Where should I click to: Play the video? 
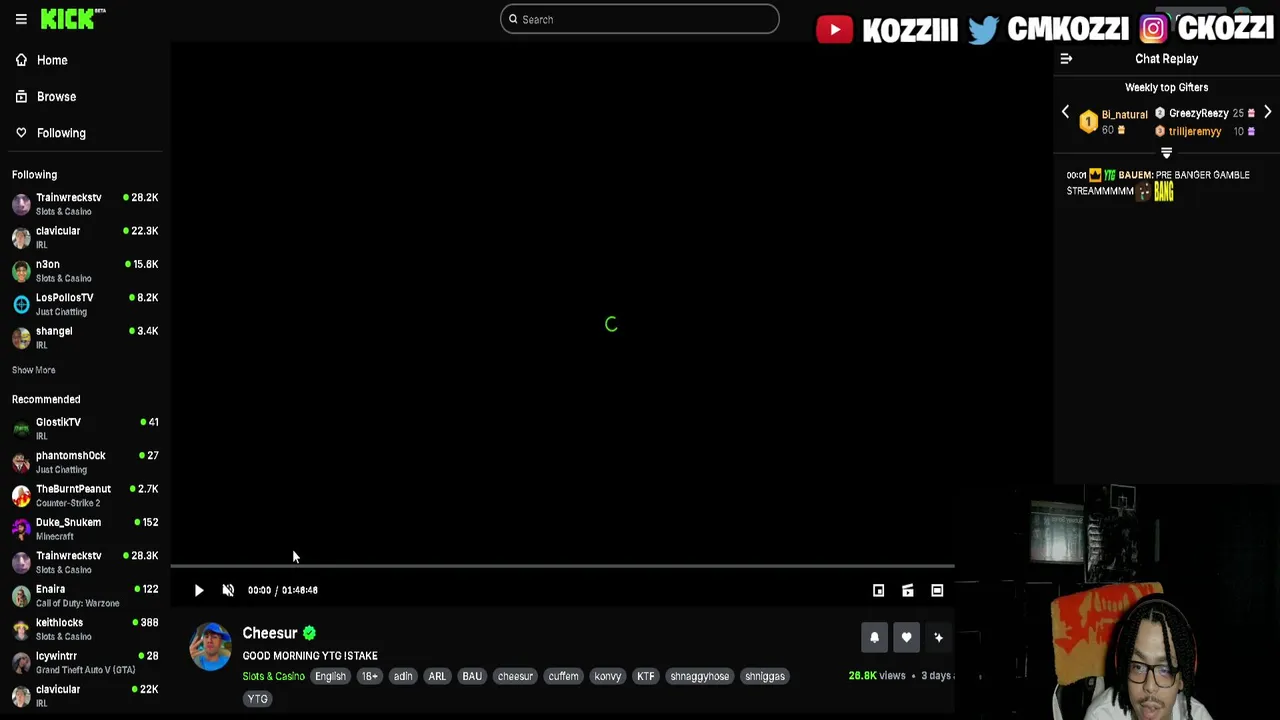[x=199, y=590]
